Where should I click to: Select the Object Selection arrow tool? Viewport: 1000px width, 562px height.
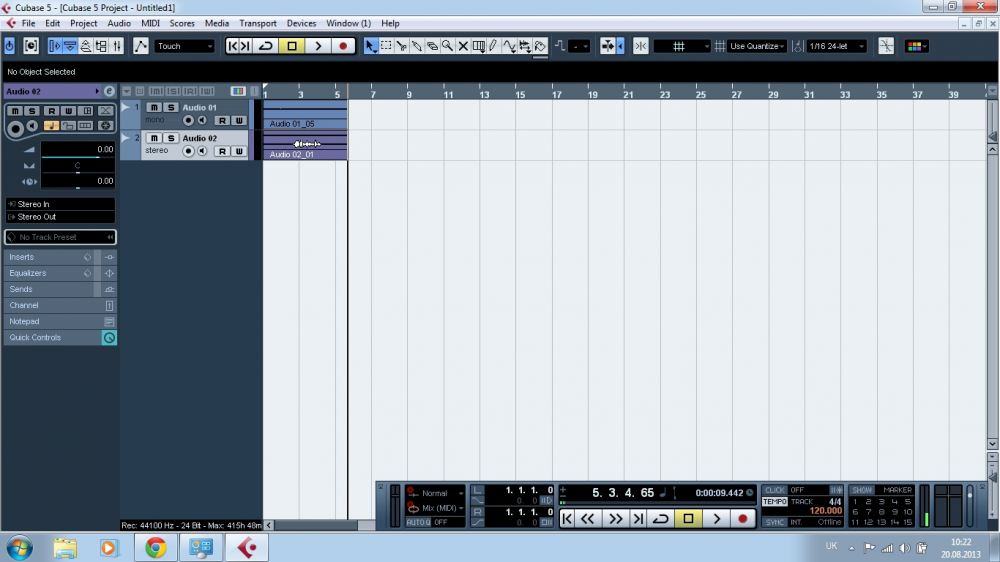coord(371,46)
